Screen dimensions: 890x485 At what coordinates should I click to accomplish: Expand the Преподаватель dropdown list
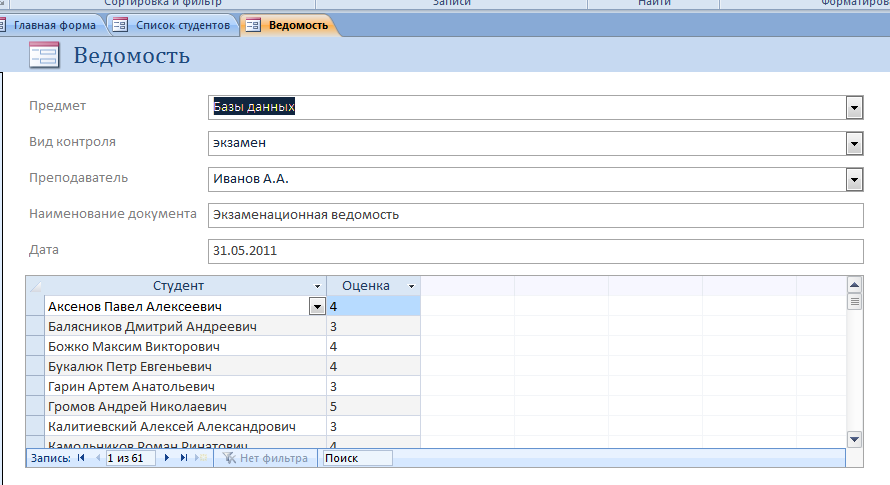coord(854,180)
